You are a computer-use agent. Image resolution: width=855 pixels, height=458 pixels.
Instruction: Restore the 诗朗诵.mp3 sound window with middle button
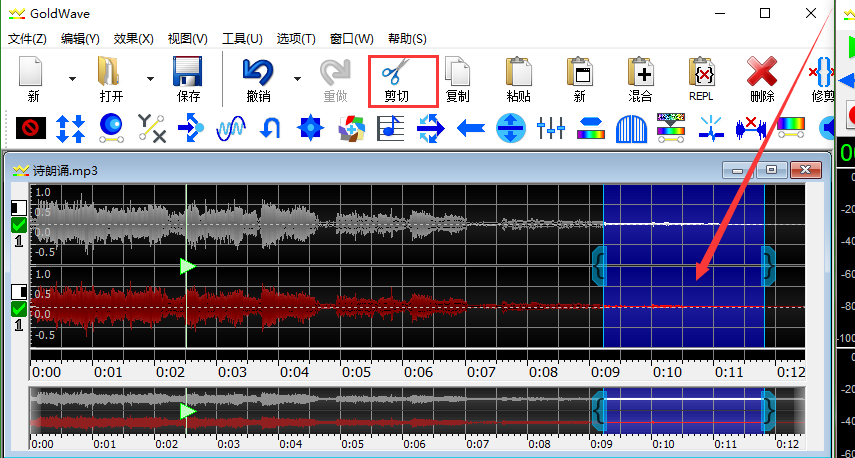pyautogui.click(x=772, y=170)
